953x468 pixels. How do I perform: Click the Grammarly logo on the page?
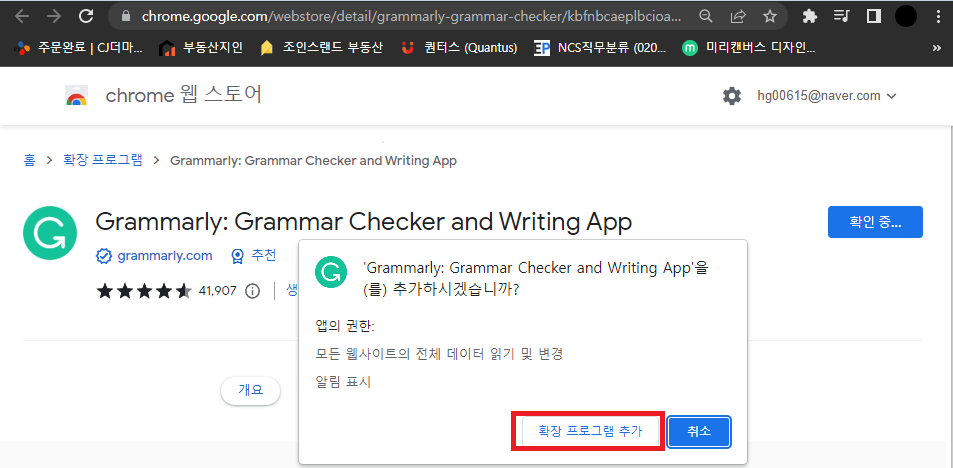pyautogui.click(x=50, y=233)
